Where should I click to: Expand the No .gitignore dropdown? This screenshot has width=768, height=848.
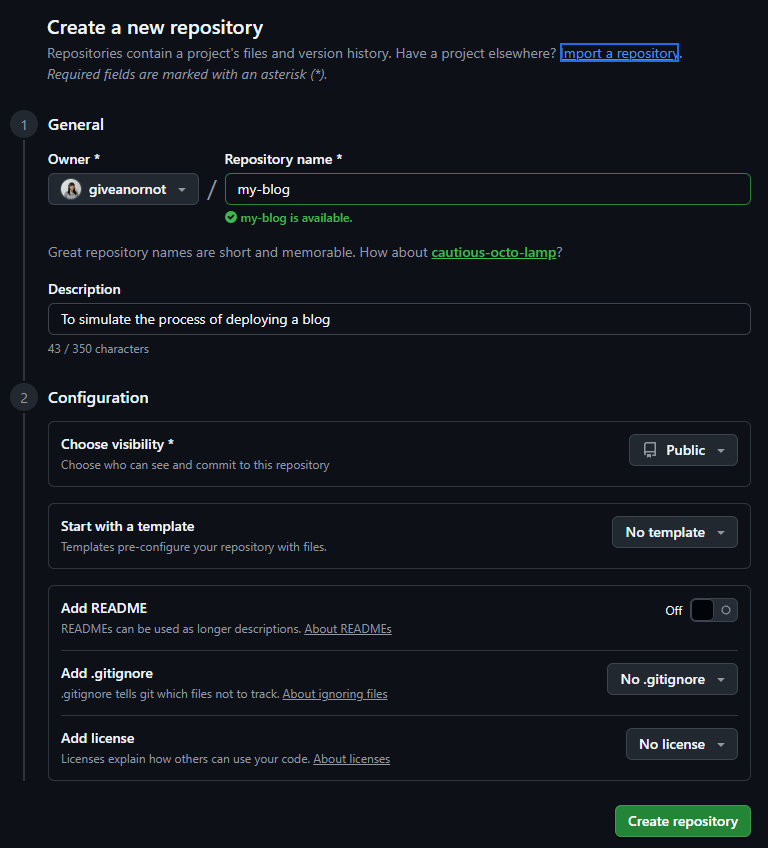[672, 679]
